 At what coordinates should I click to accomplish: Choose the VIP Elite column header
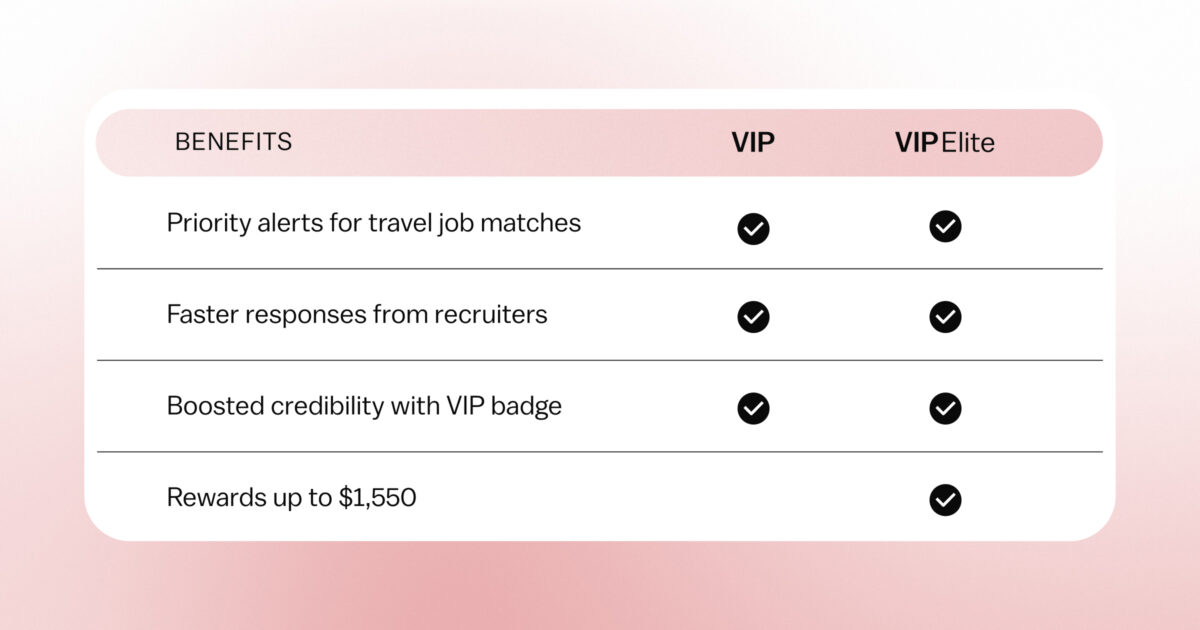(945, 143)
